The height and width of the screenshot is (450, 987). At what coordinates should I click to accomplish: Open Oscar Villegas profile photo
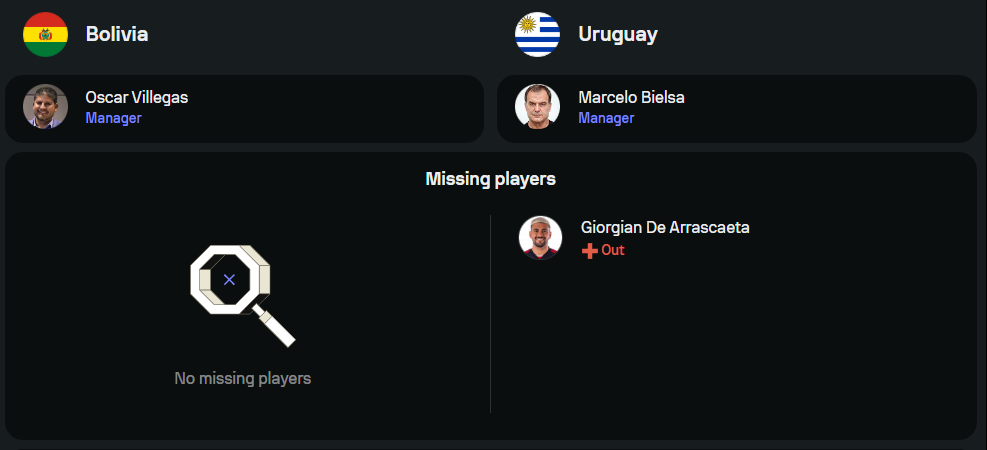click(x=45, y=106)
